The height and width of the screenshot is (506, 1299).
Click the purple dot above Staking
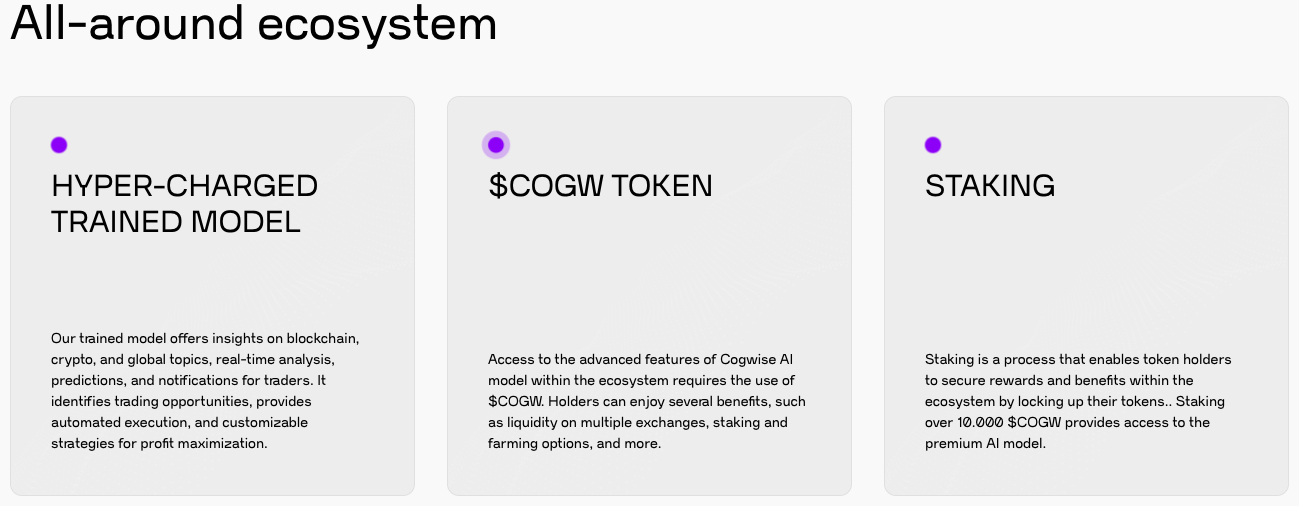tap(933, 145)
